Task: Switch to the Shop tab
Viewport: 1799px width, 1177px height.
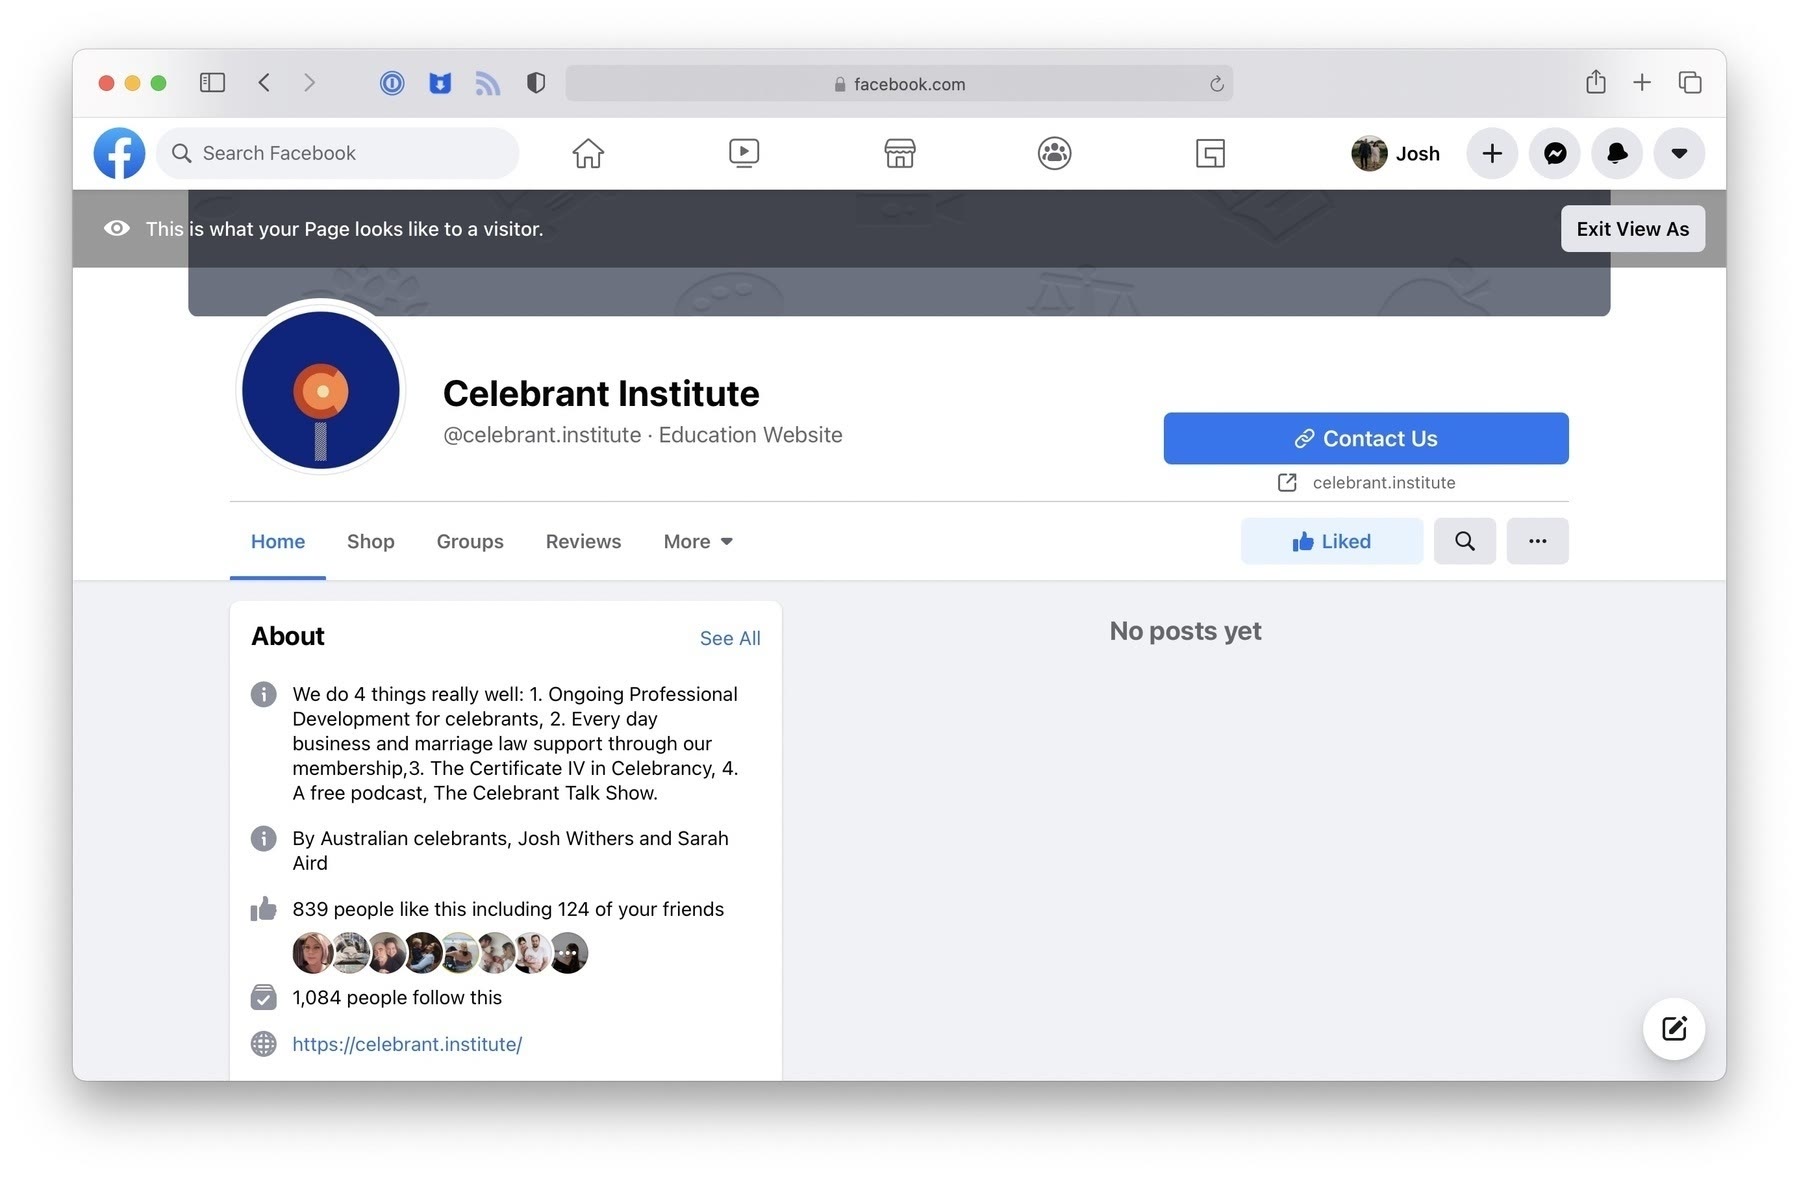Action: tap(370, 541)
